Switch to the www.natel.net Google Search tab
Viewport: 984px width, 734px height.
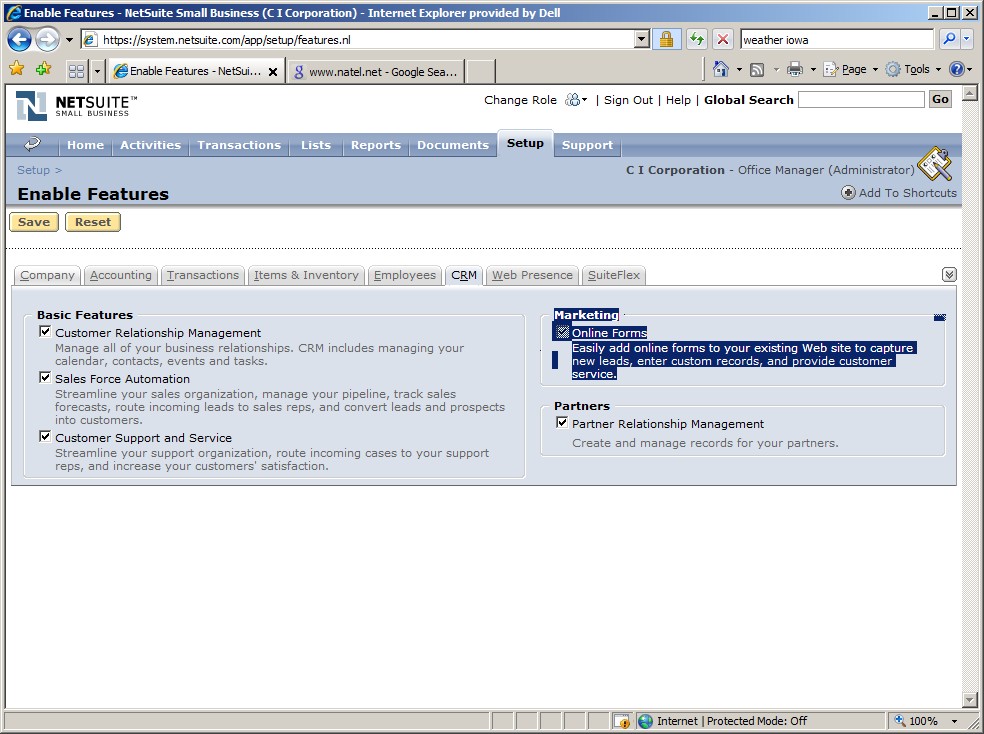pyautogui.click(x=376, y=72)
